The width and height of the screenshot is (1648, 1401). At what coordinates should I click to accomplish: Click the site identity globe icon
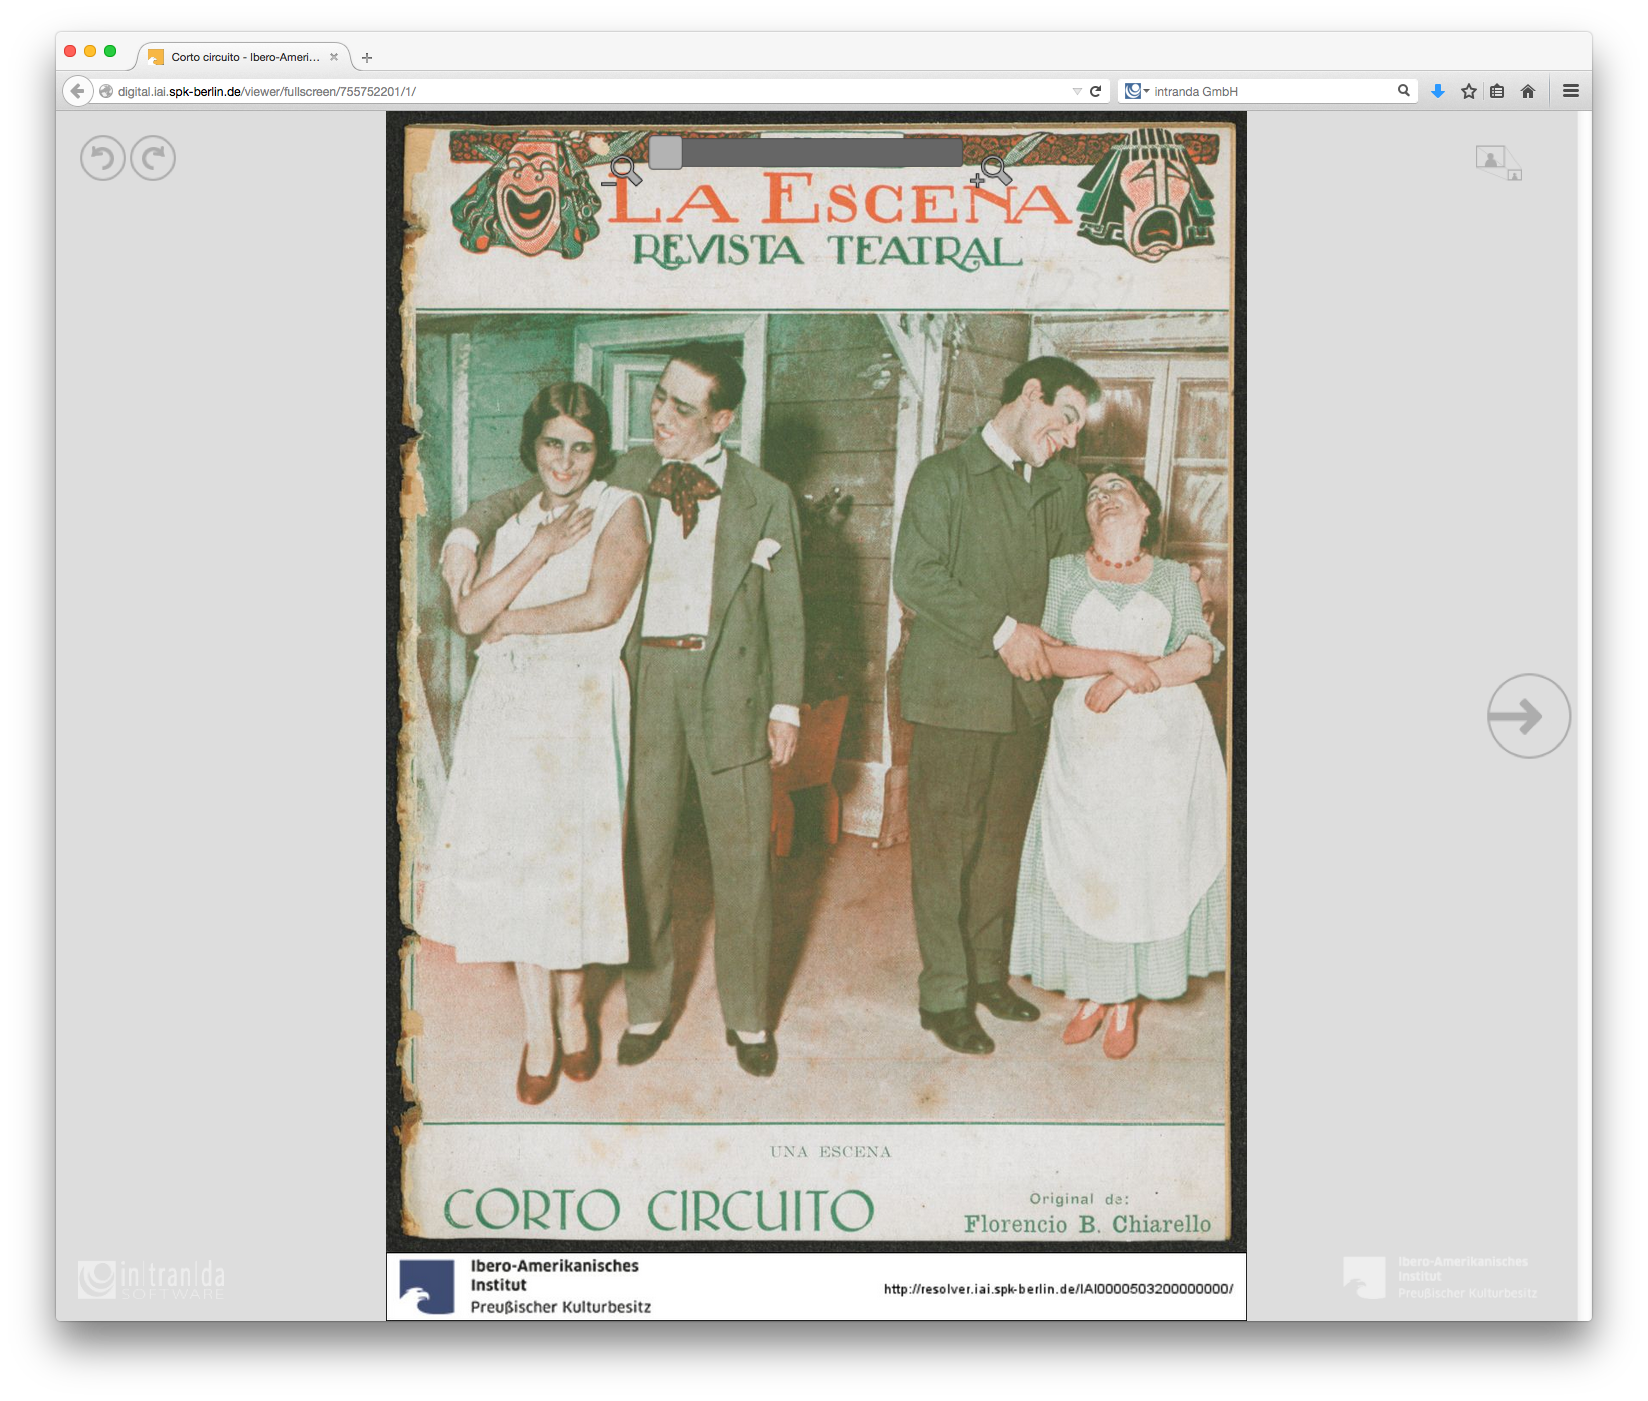106,91
